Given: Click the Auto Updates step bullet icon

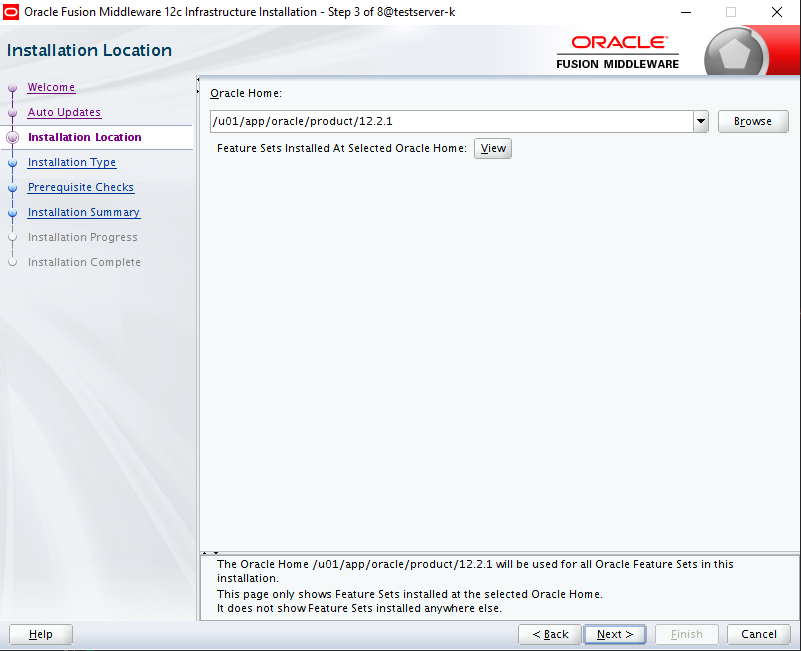Looking at the screenshot, I should 13,113.
